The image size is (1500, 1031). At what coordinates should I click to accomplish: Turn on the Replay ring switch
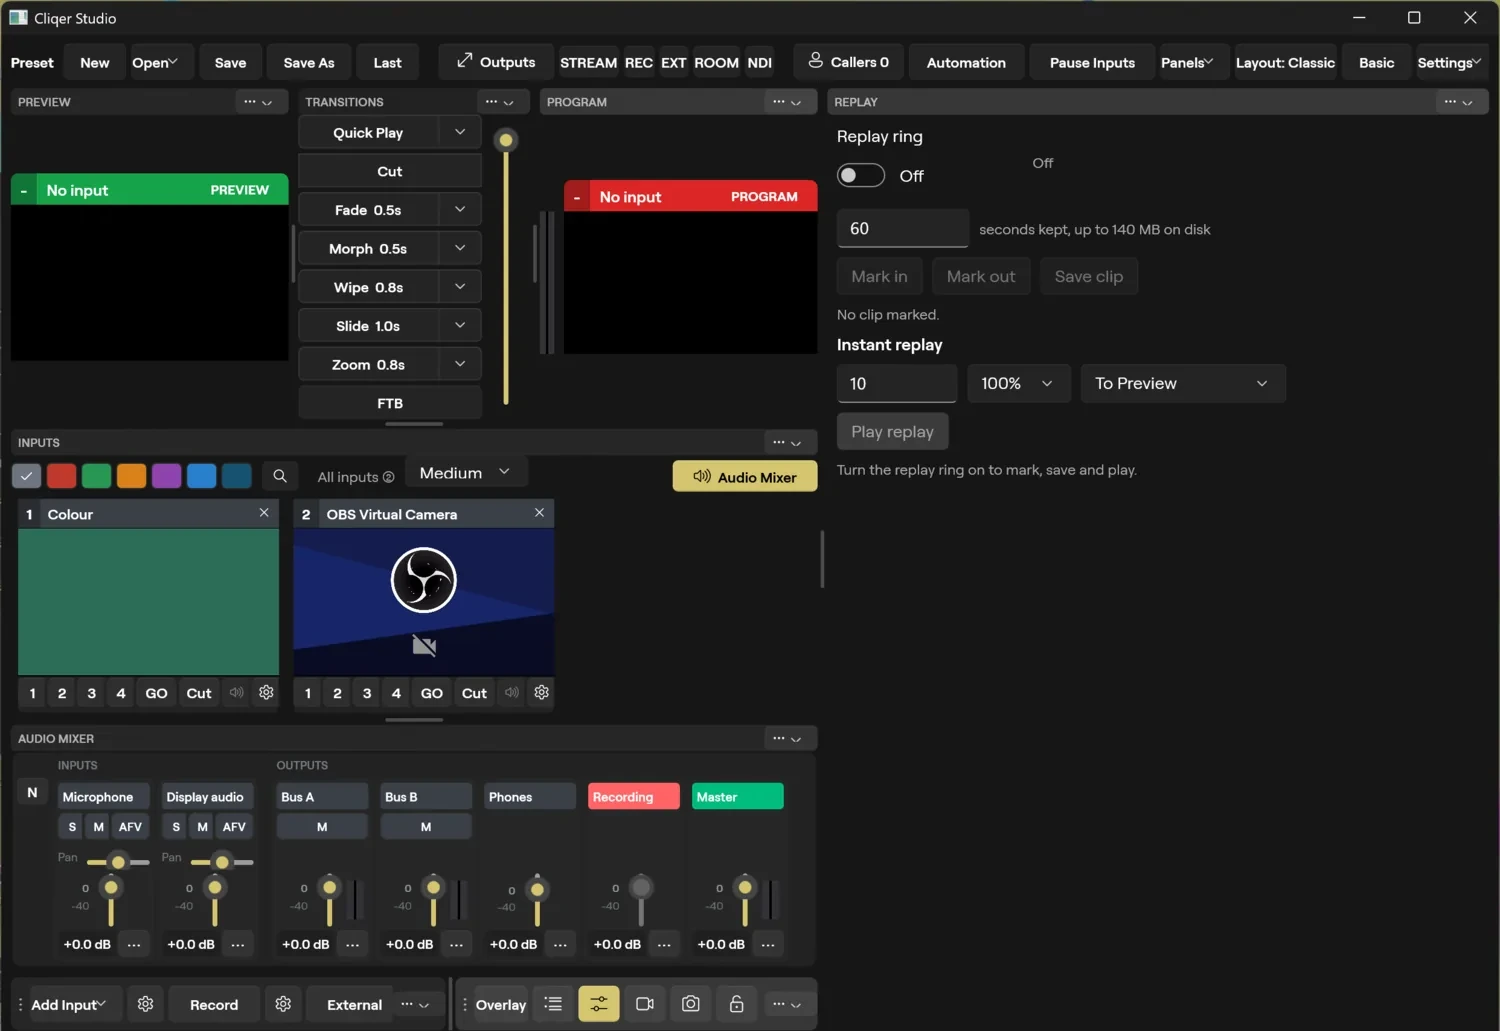pyautogui.click(x=861, y=175)
